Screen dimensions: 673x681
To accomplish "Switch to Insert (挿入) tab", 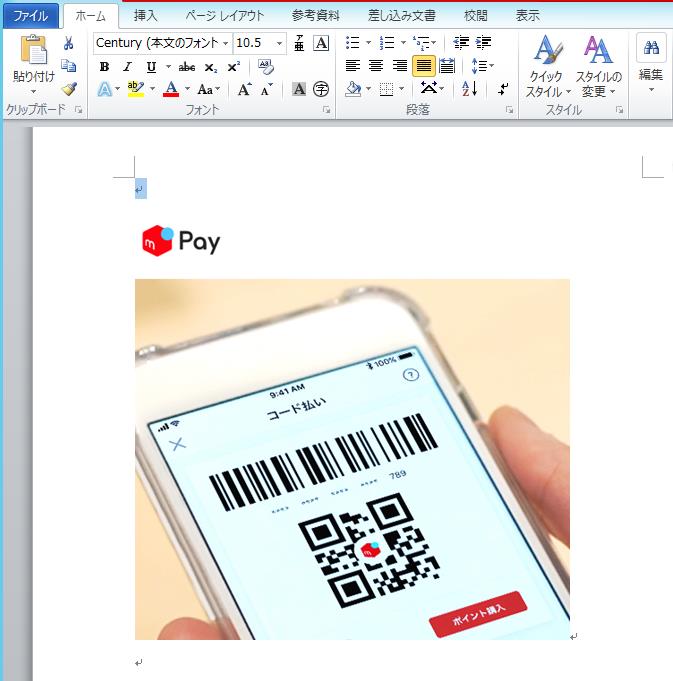I will tap(145, 16).
